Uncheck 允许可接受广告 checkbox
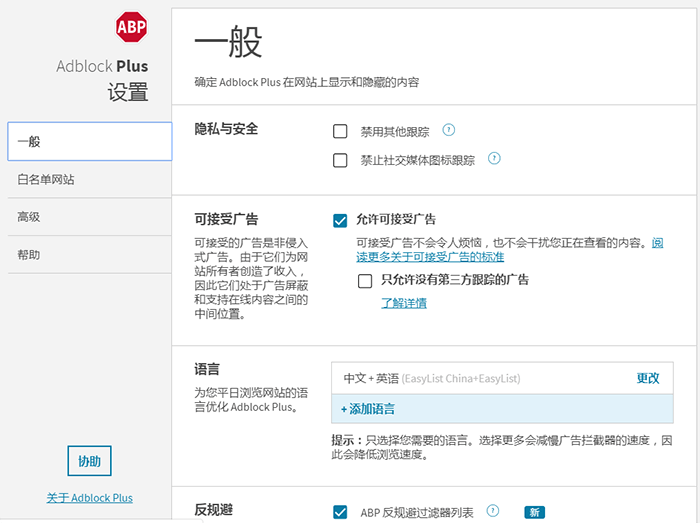The height and width of the screenshot is (523, 700). coord(340,220)
